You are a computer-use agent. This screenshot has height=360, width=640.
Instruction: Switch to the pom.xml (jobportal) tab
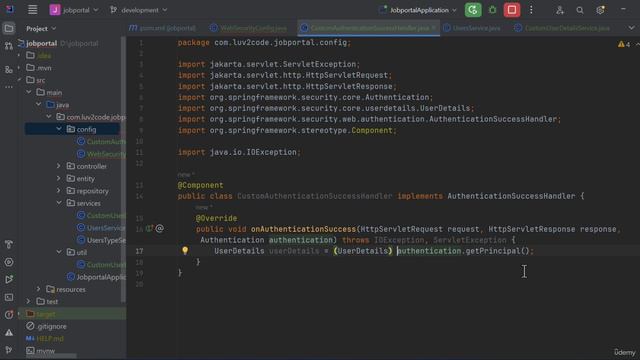[x=162, y=28]
